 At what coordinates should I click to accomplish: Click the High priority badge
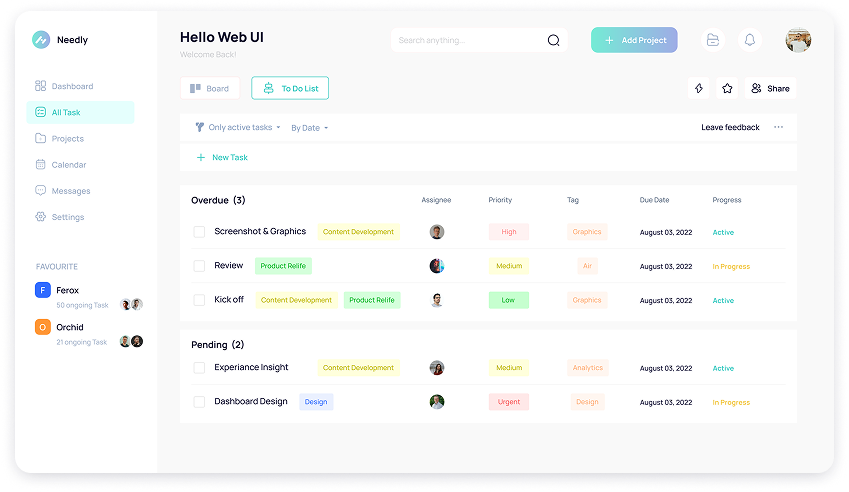pos(509,232)
